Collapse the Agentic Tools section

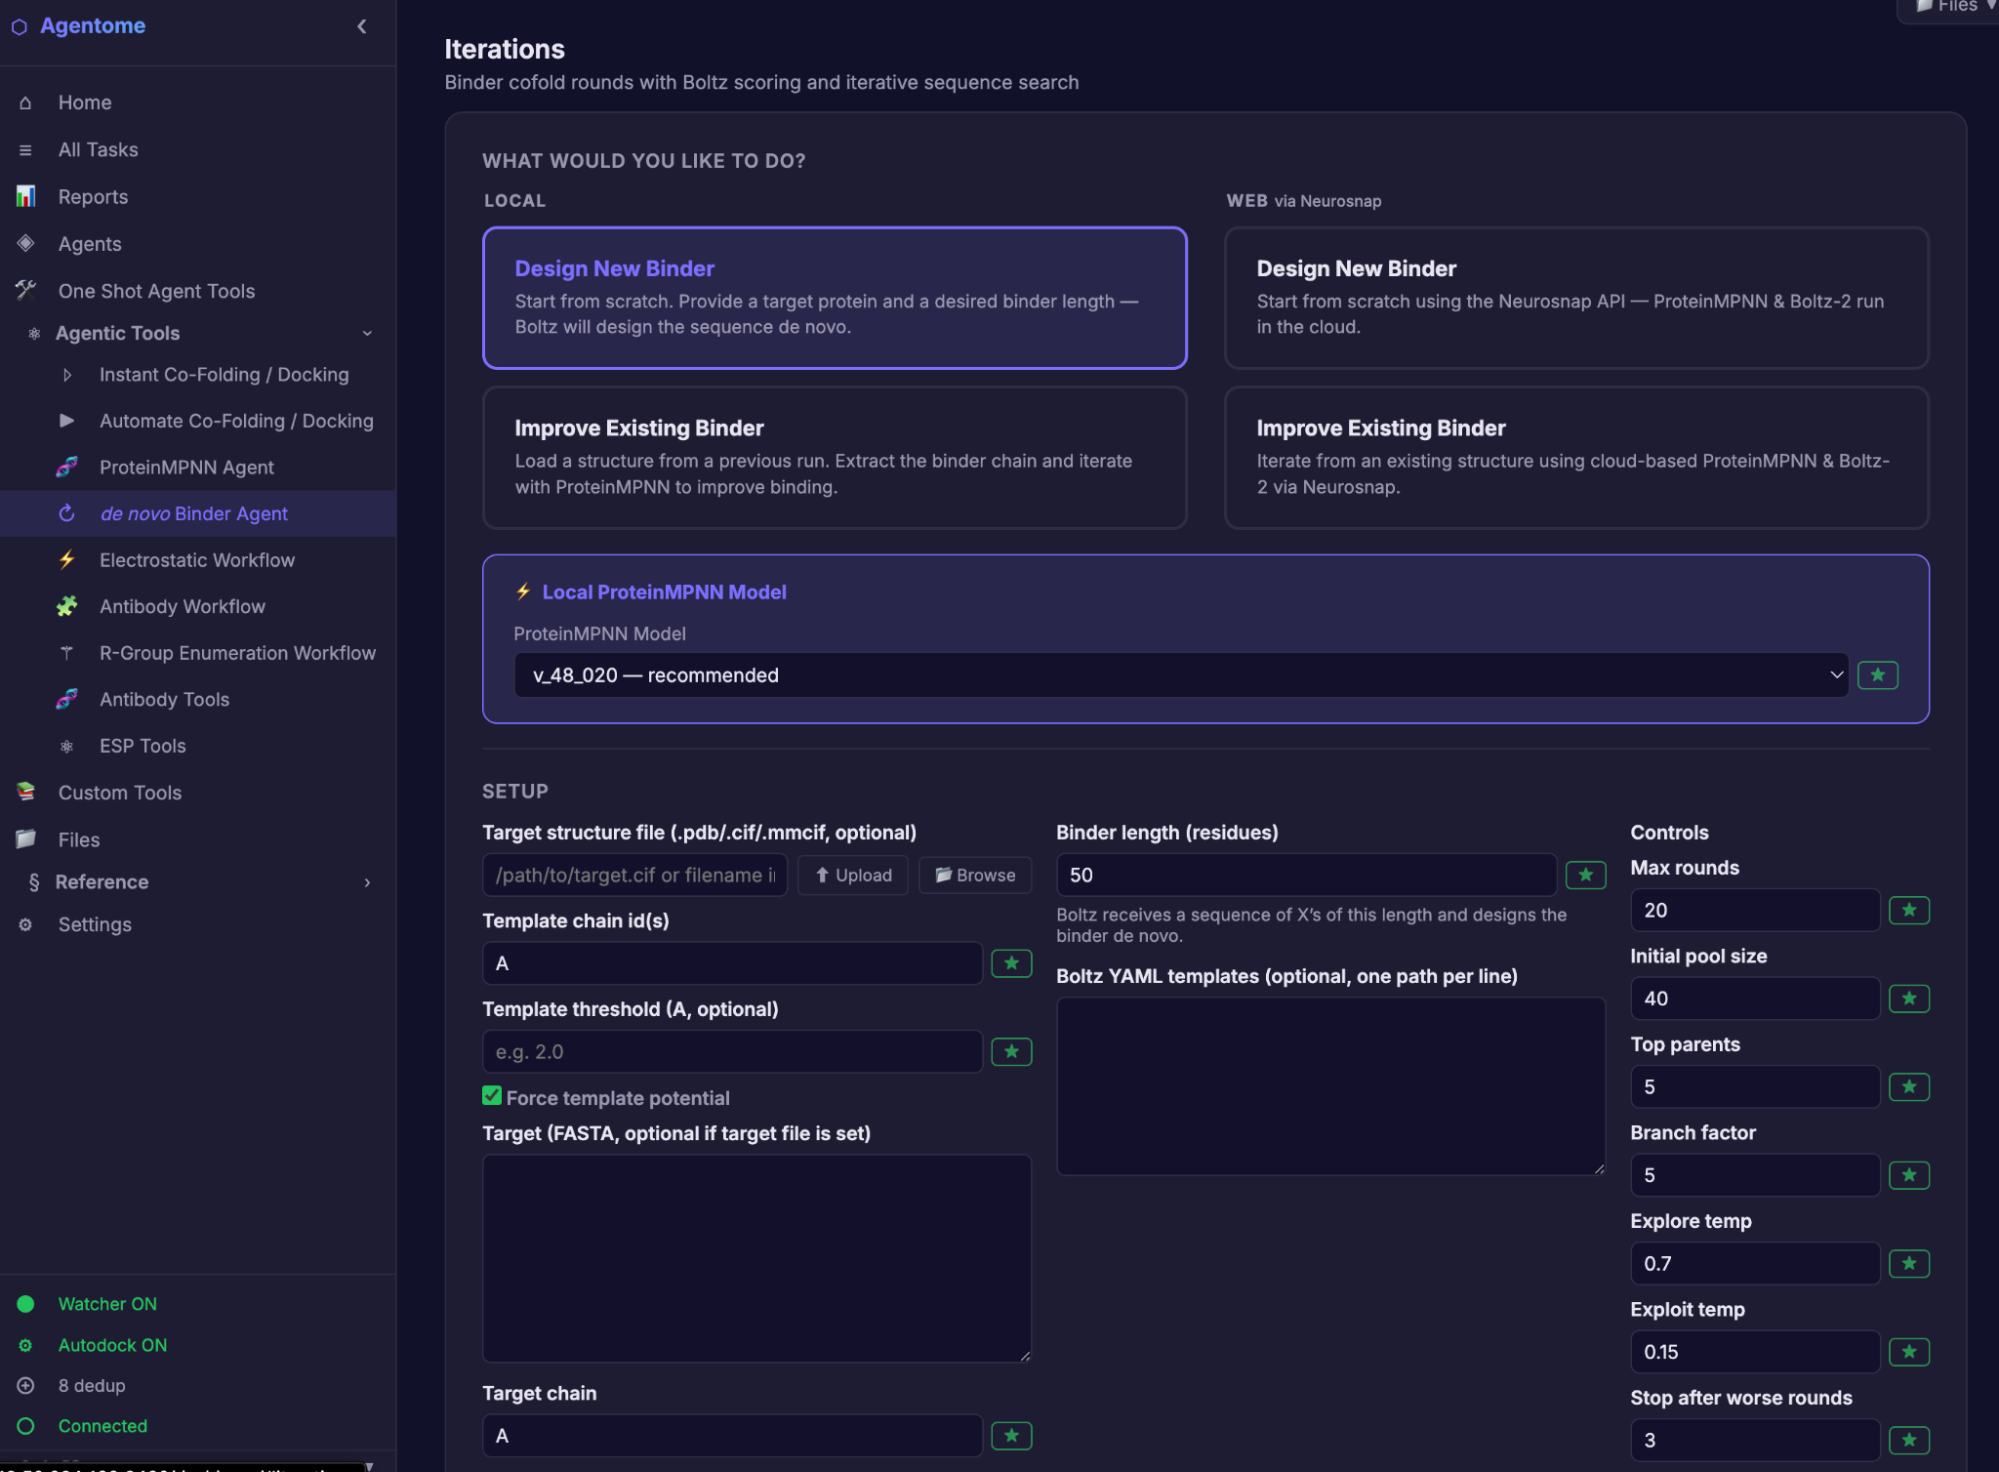[x=367, y=333]
